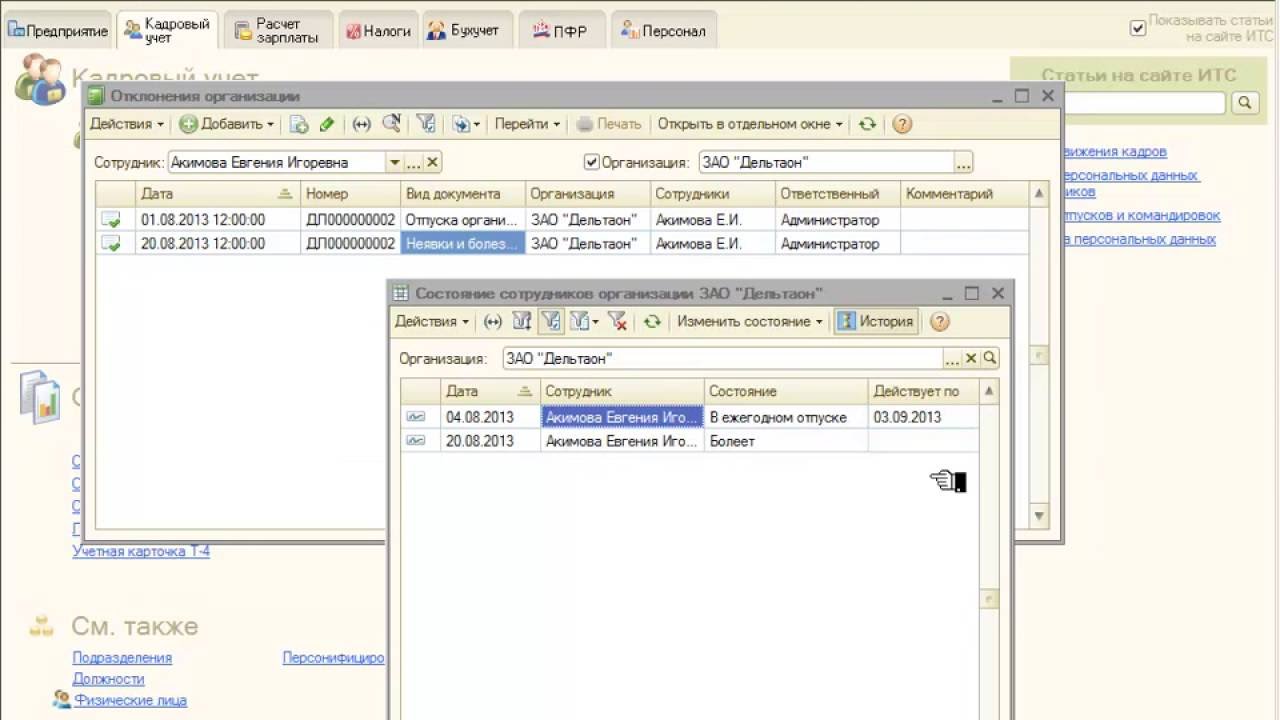Click the date interval (↔) icon in Отклонения организации
The height and width of the screenshot is (720, 1280).
tap(362, 124)
